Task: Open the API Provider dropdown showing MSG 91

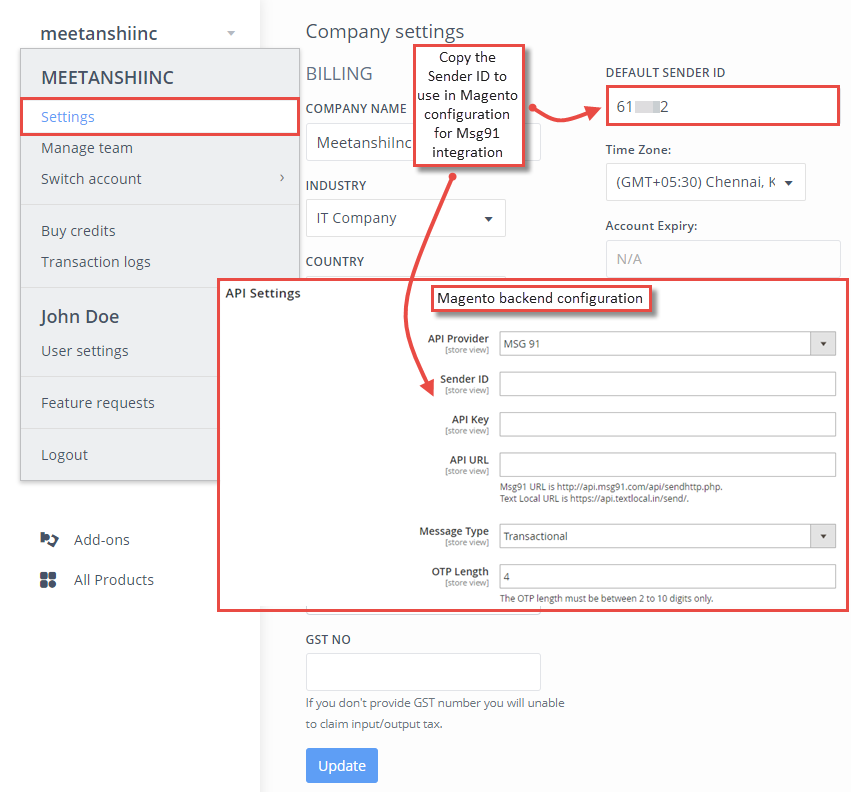Action: point(667,344)
